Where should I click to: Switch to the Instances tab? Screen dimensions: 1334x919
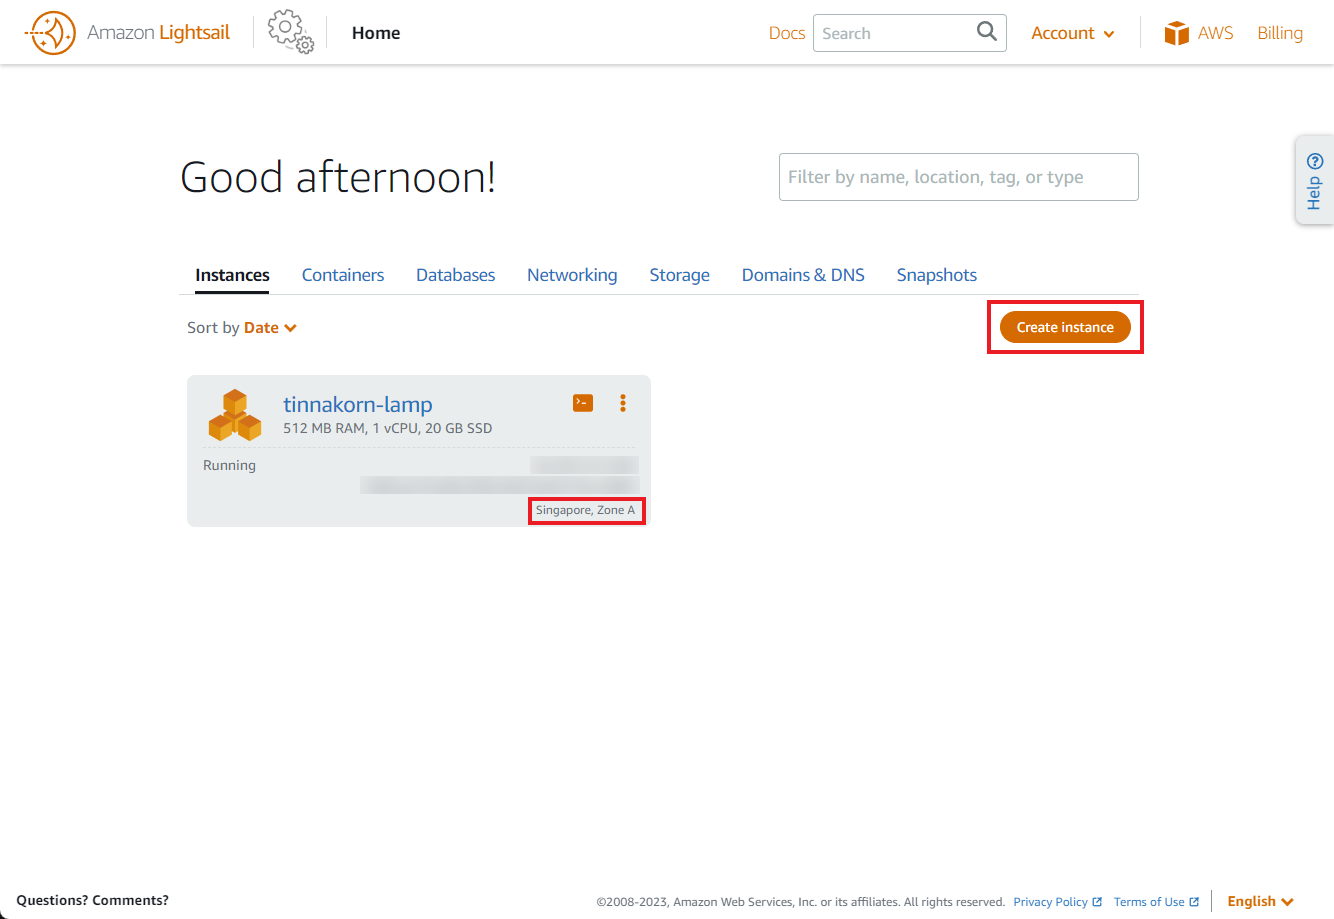(x=232, y=275)
